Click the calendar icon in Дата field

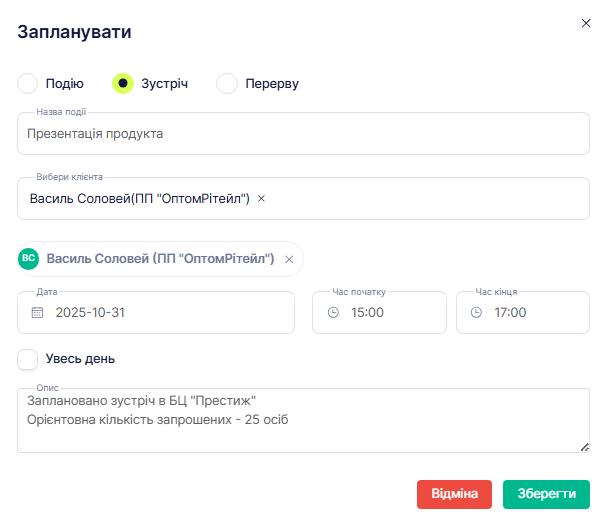[x=37, y=312]
